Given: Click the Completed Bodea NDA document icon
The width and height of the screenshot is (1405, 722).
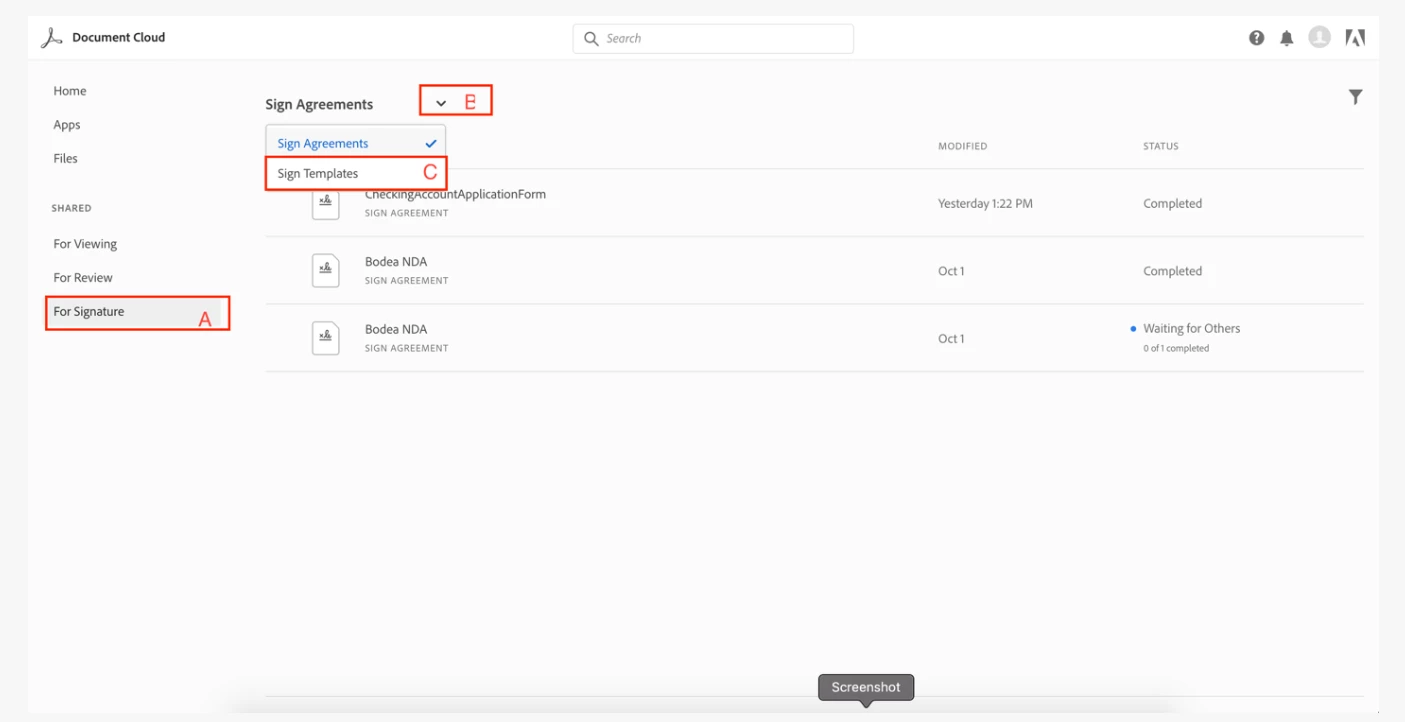Looking at the screenshot, I should pyautogui.click(x=325, y=271).
